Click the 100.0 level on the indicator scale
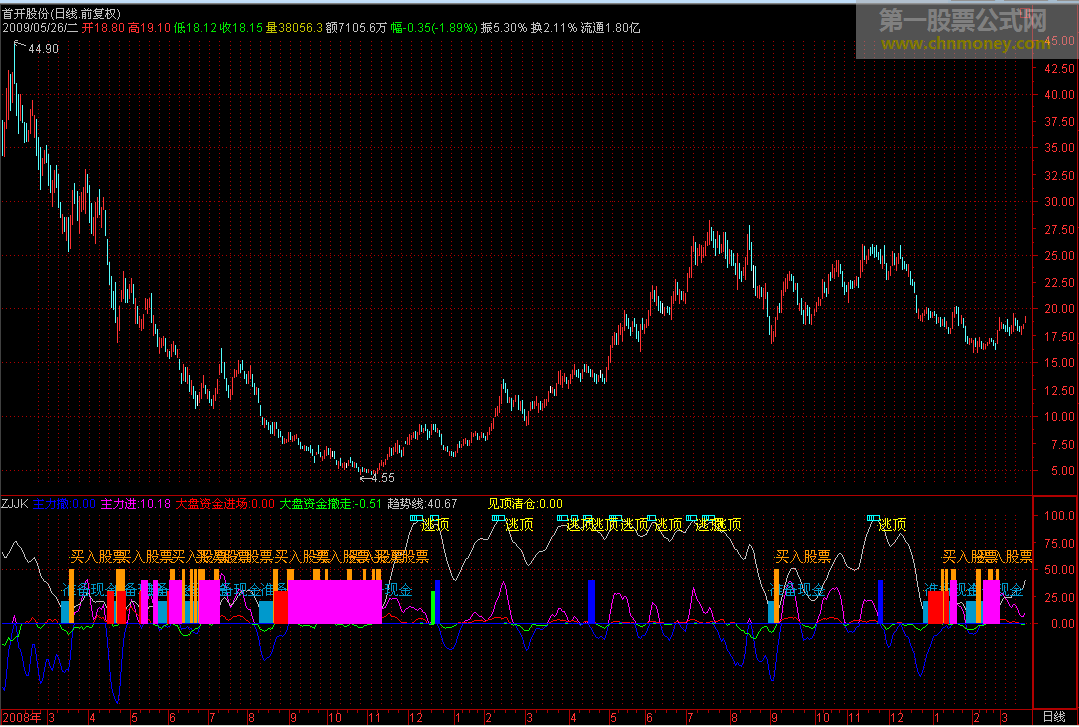 click(x=1058, y=517)
